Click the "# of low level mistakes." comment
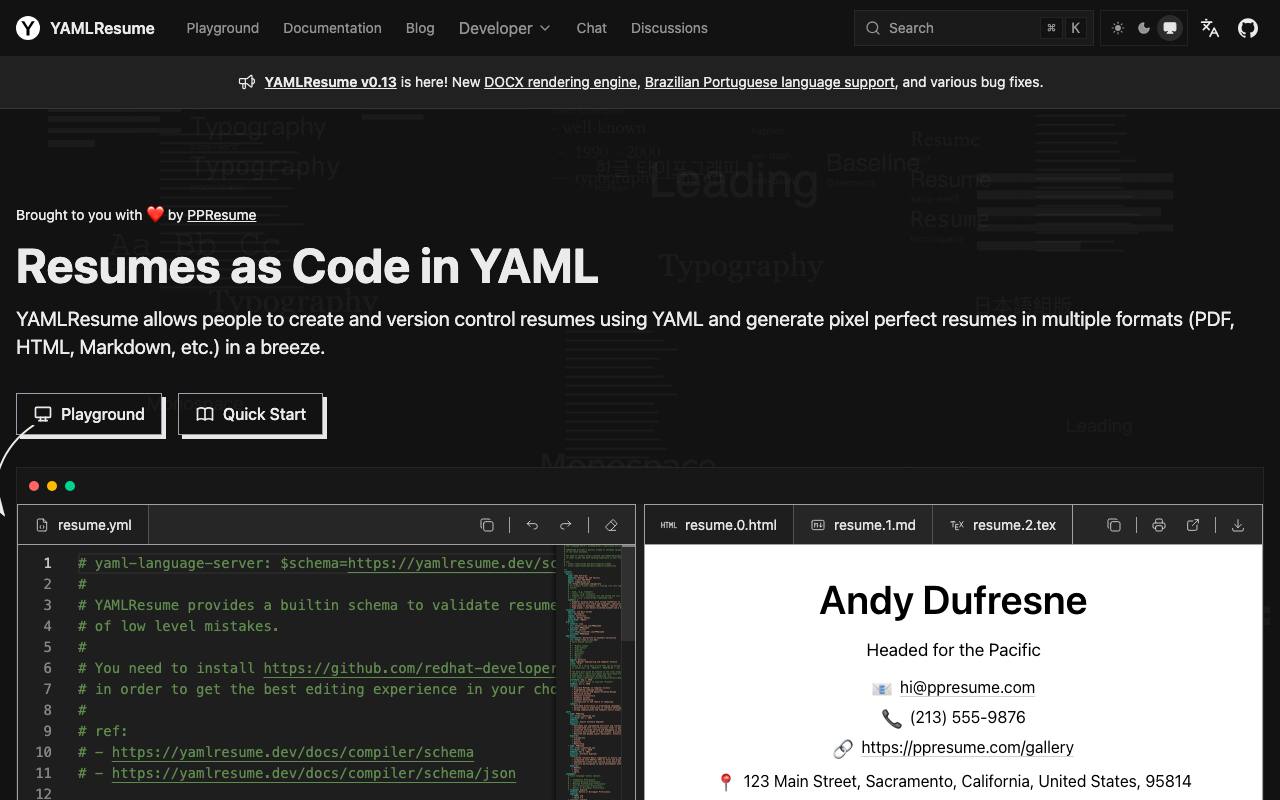1280x800 pixels. coord(179,626)
